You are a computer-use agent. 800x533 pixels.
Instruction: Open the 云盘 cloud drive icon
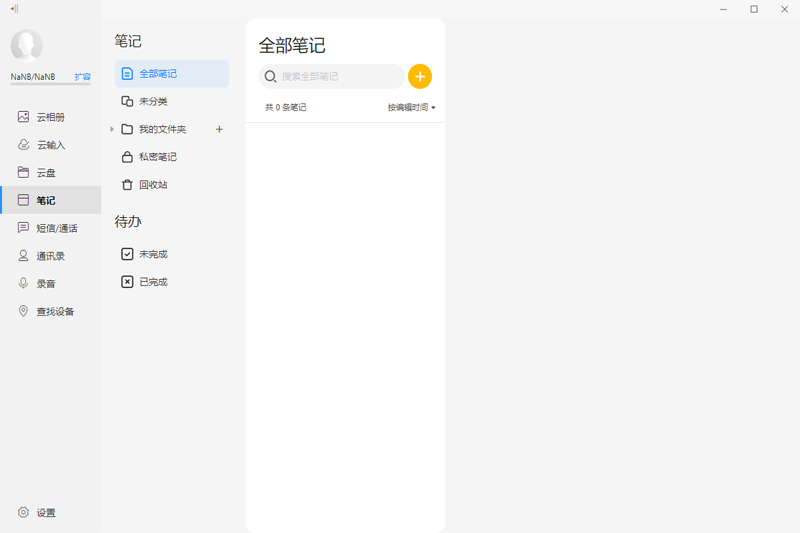pos(23,172)
